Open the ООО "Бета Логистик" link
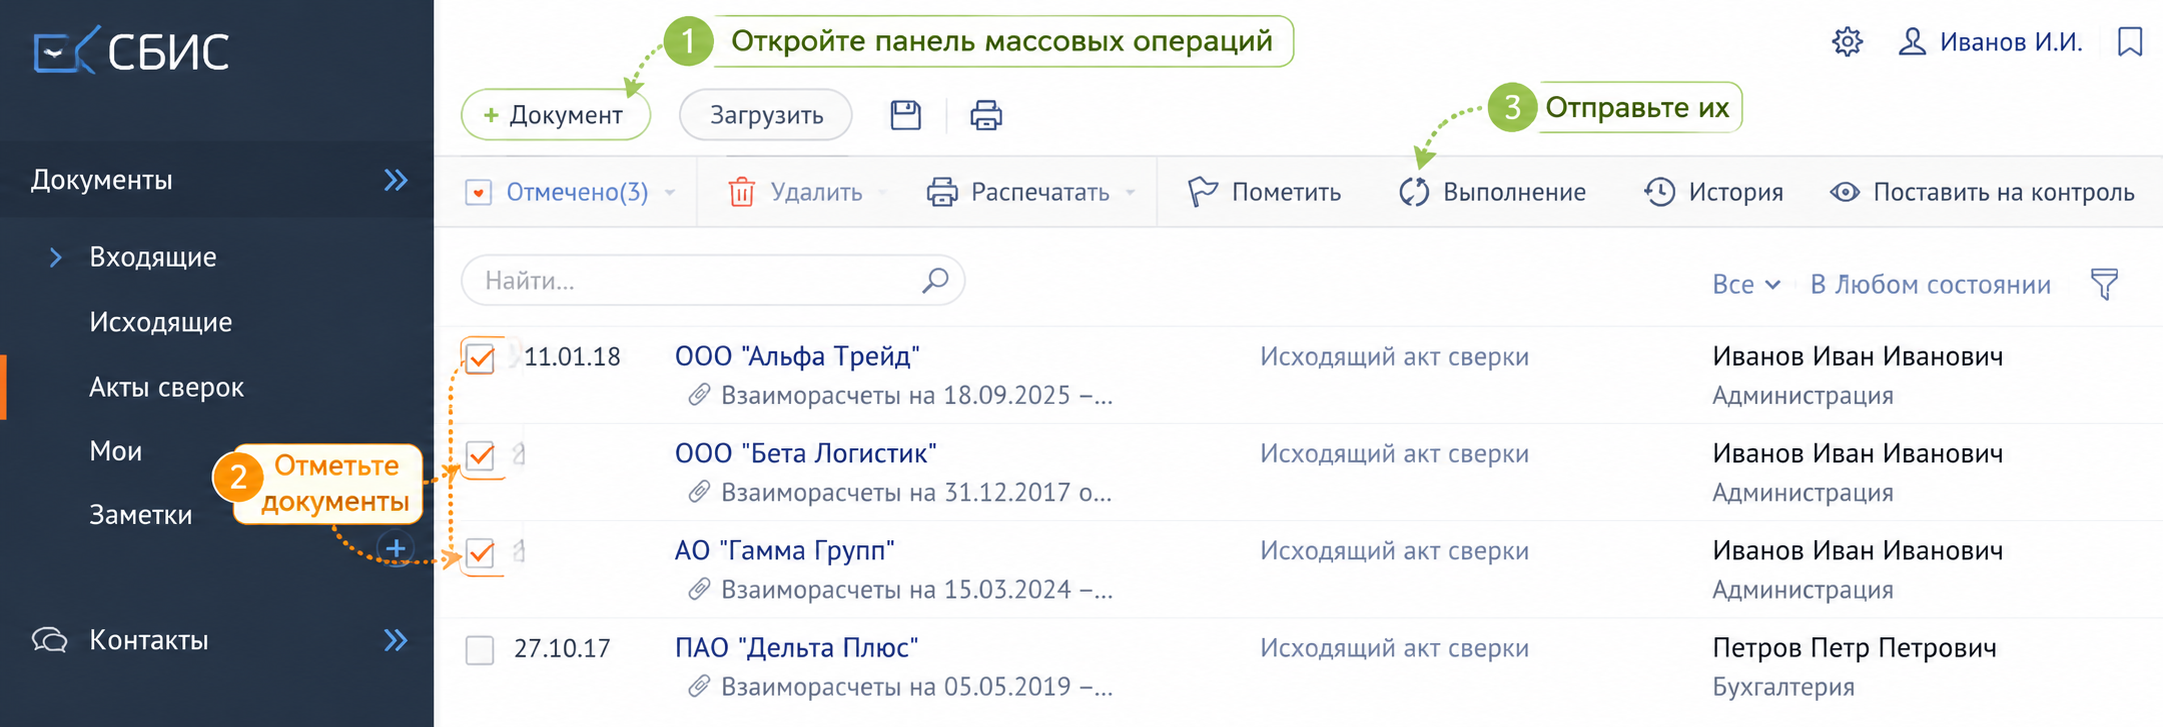The image size is (2163, 727). coord(805,453)
